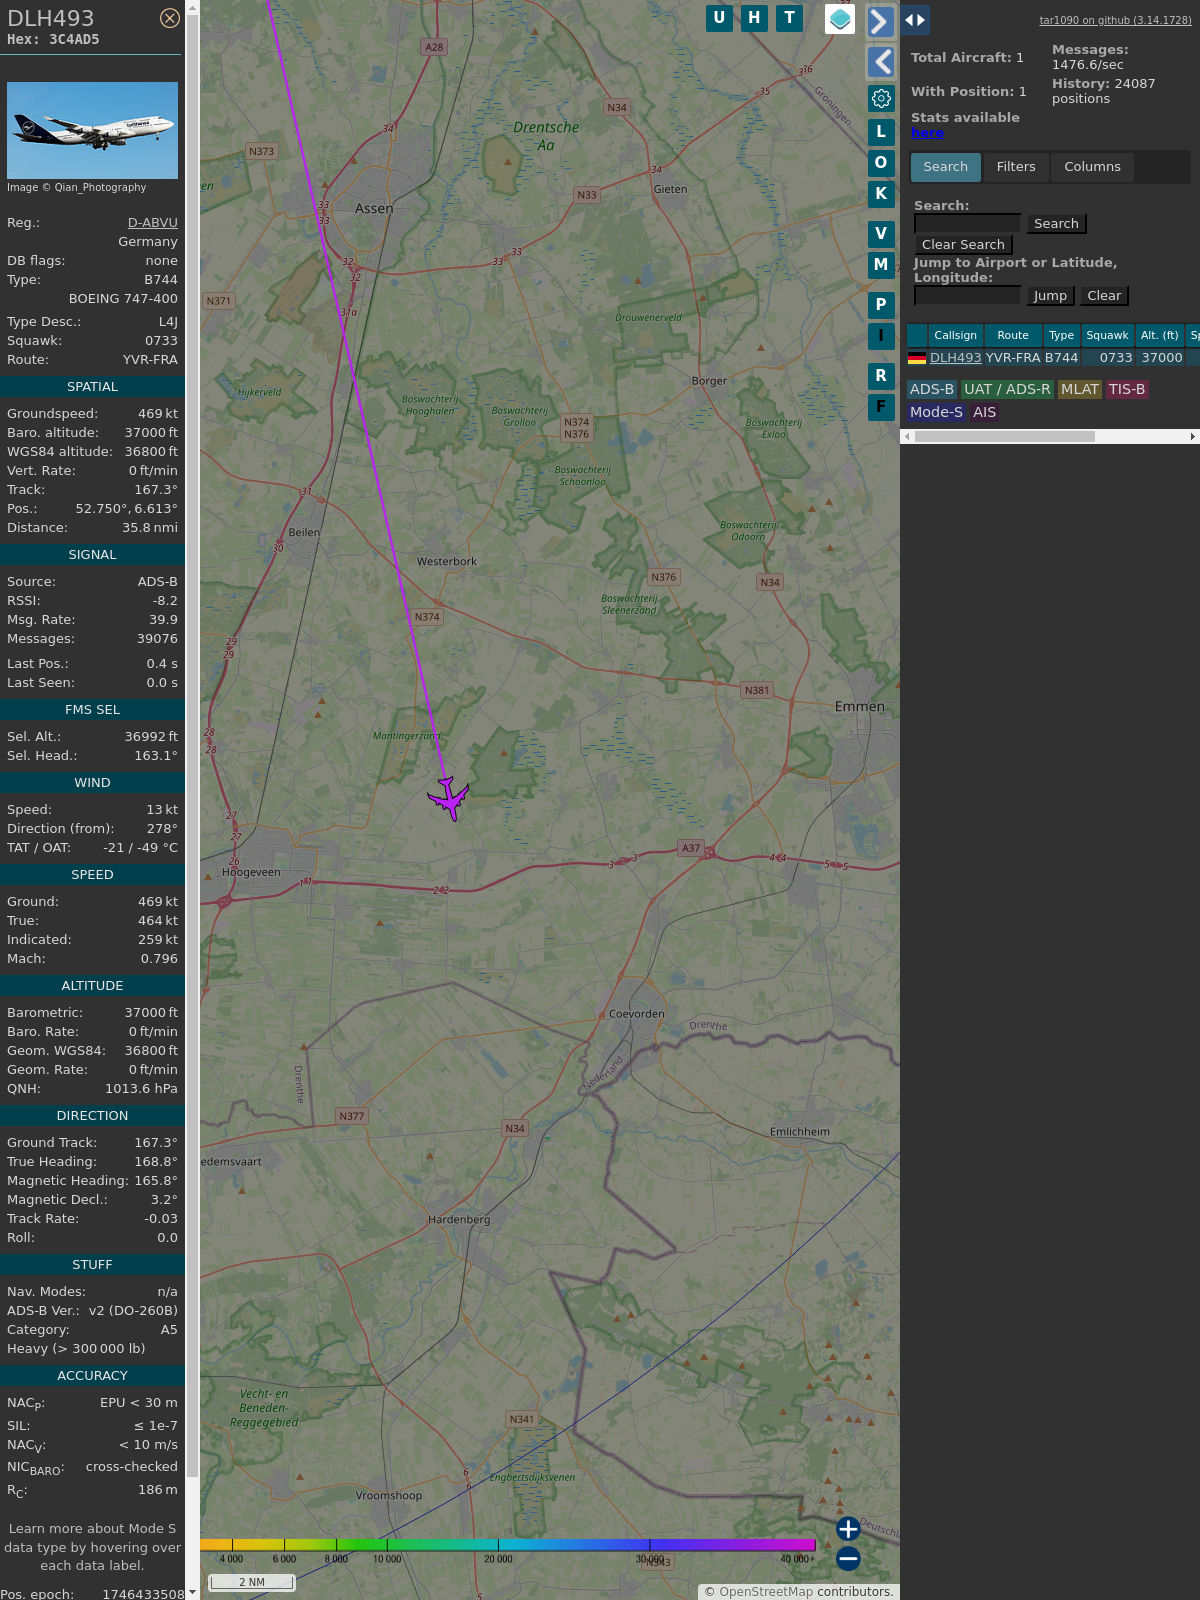The height and width of the screenshot is (1600, 1200).
Task: Zoom in the map with plus button
Action: (848, 1529)
